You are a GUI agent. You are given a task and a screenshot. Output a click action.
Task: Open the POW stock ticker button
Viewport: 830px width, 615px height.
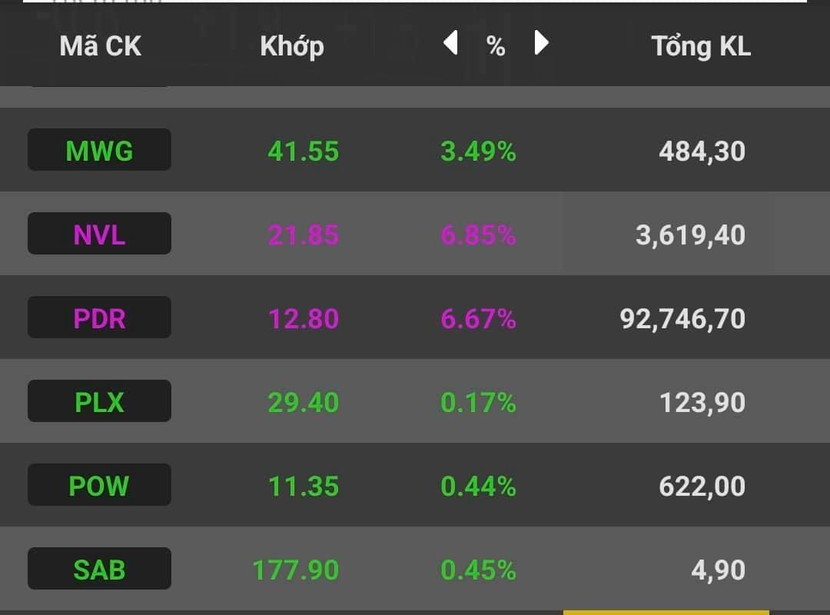click(99, 486)
